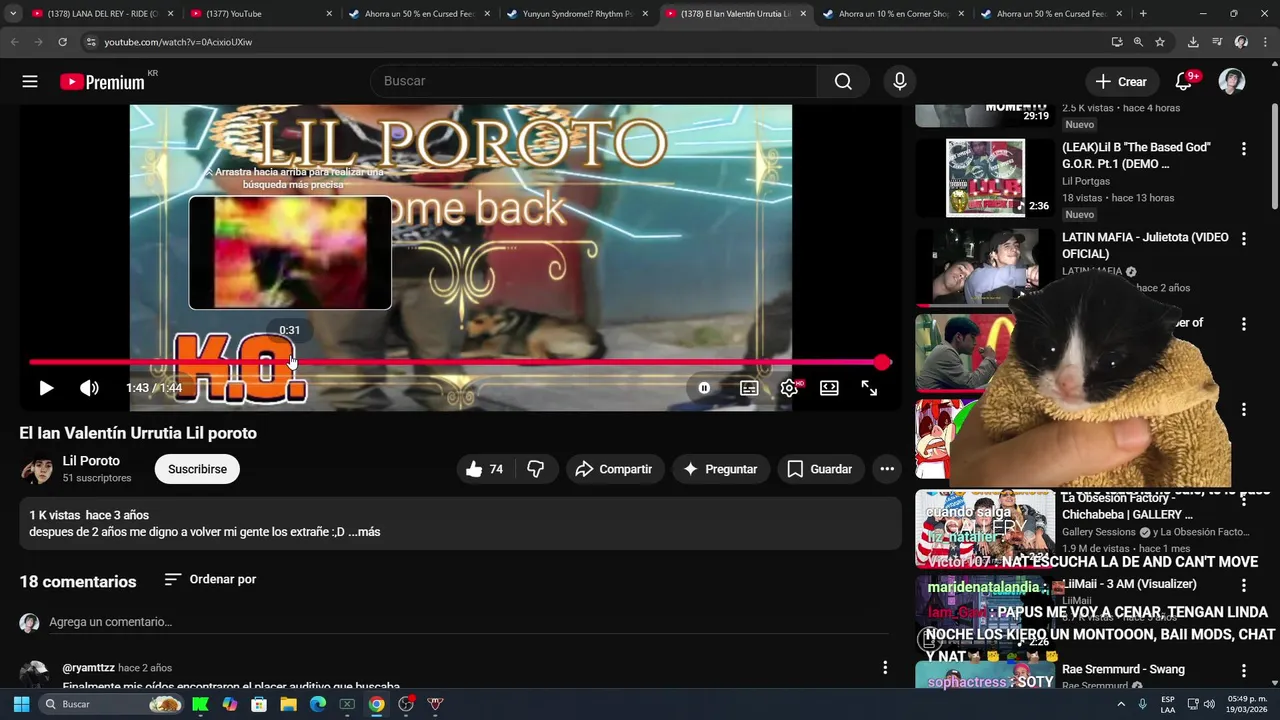Viewport: 1280px width, 720px height.
Task: Open the La Obsesión Factory Chichabeba video title
Action: point(1127,506)
